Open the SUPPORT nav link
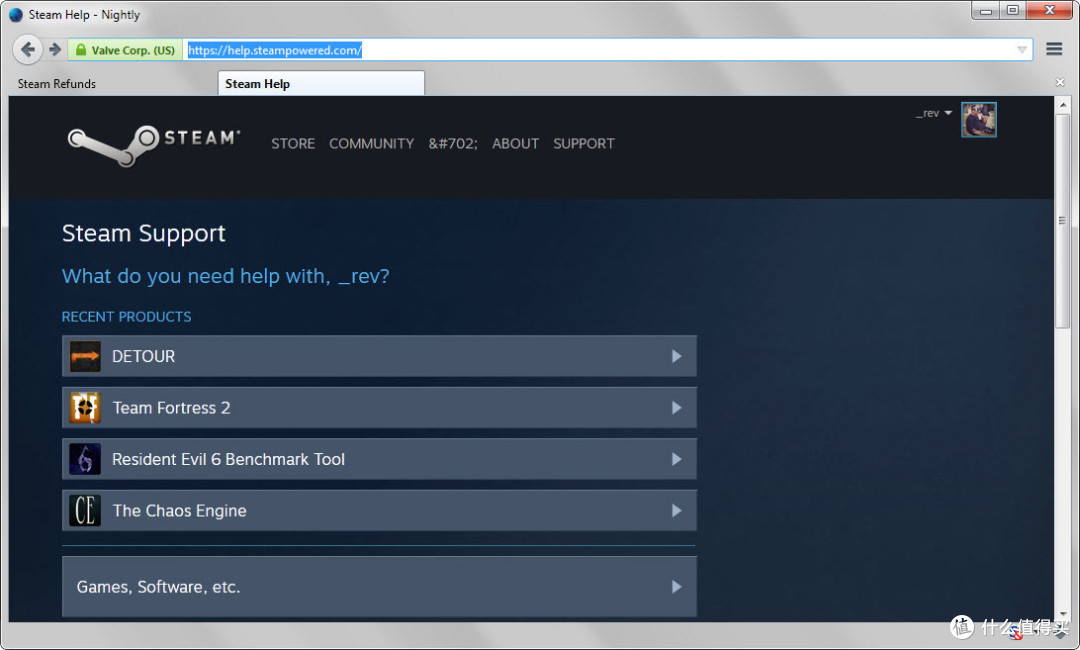The image size is (1080, 650). click(583, 143)
